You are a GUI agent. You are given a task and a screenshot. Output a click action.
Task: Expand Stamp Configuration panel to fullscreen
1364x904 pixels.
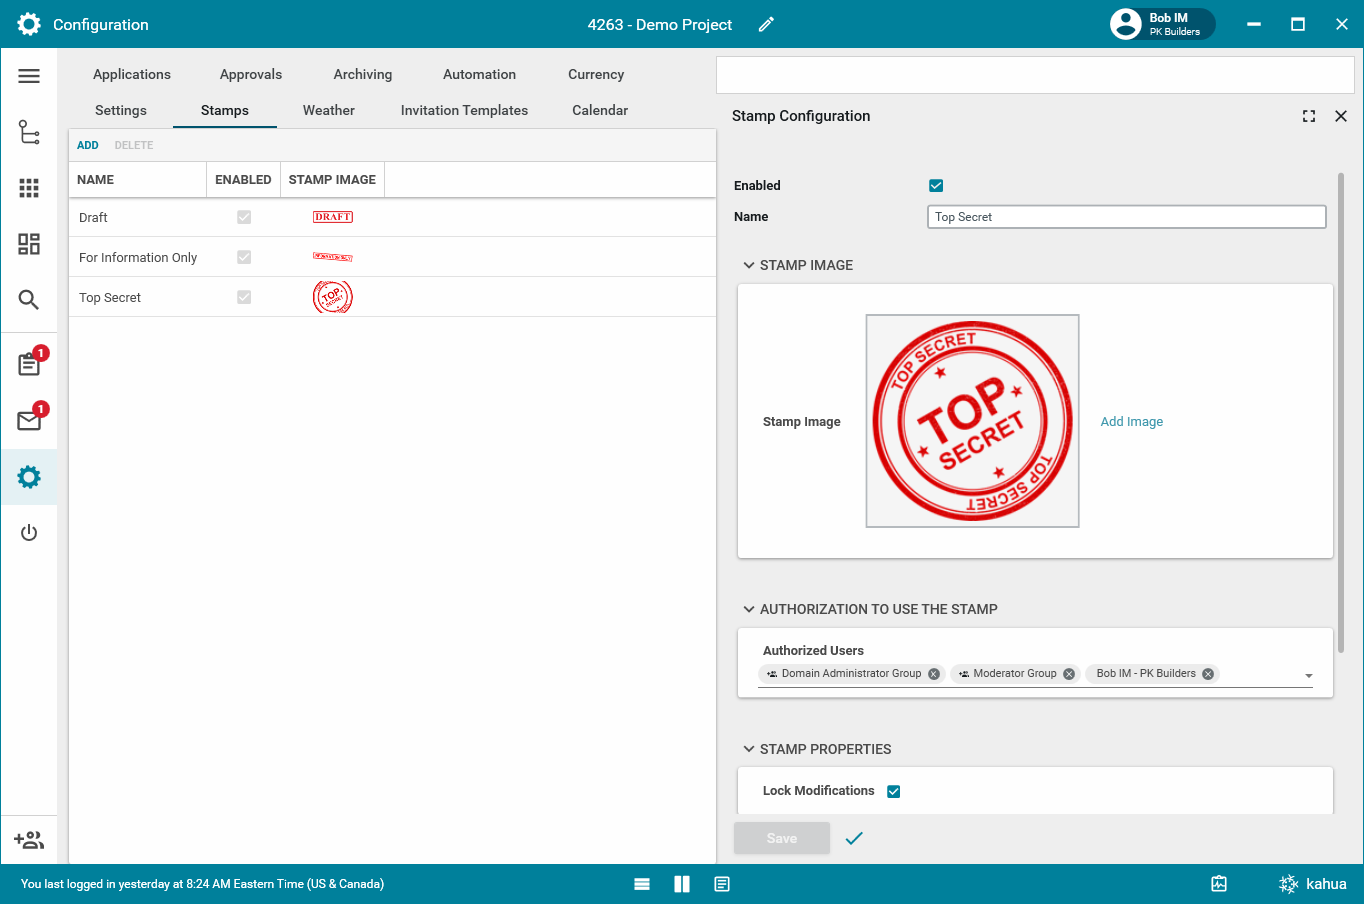point(1308,116)
